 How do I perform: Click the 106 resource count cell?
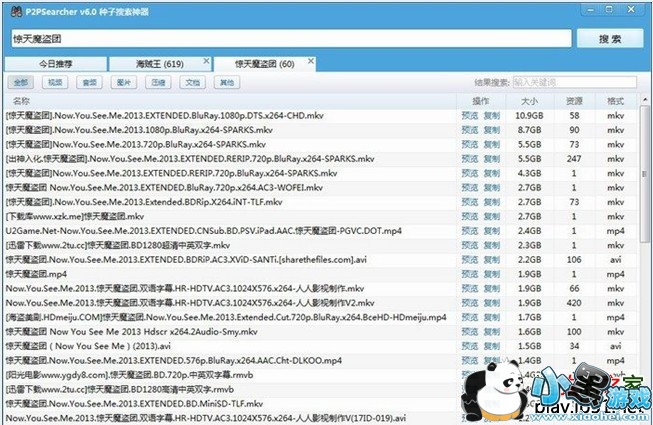[x=574, y=260]
